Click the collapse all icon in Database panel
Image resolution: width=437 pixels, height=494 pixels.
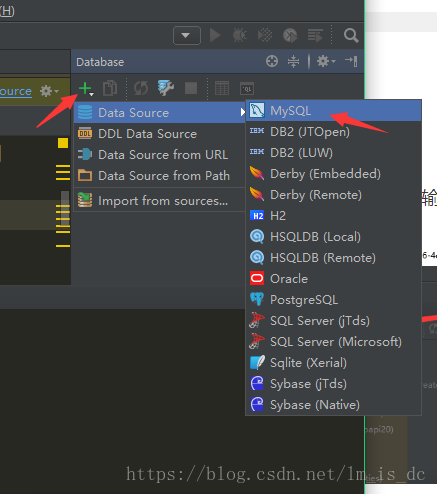tap(293, 61)
